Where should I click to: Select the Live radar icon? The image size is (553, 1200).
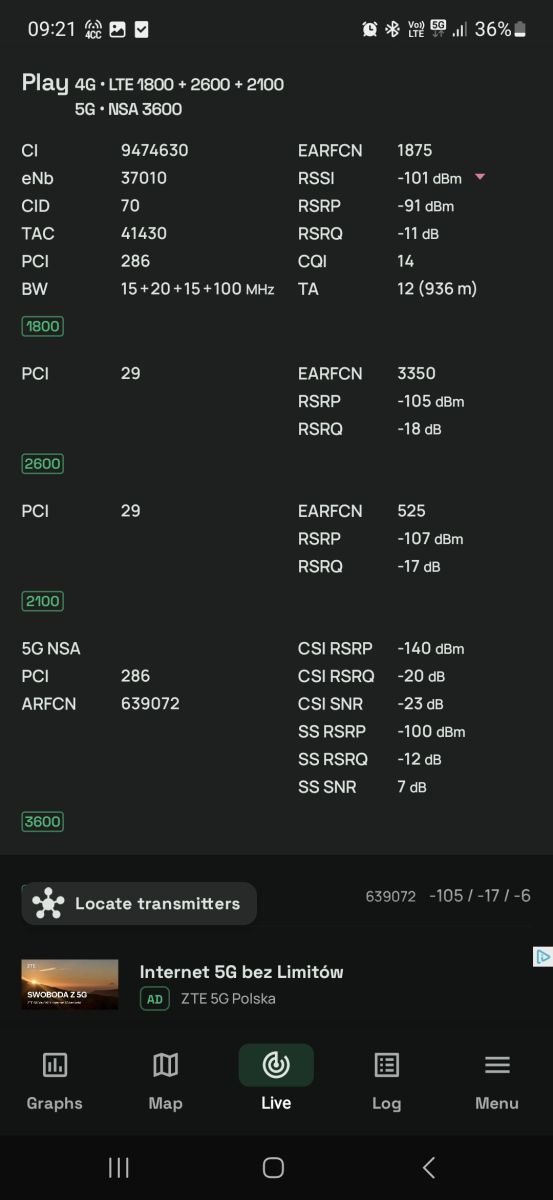pos(276,1065)
